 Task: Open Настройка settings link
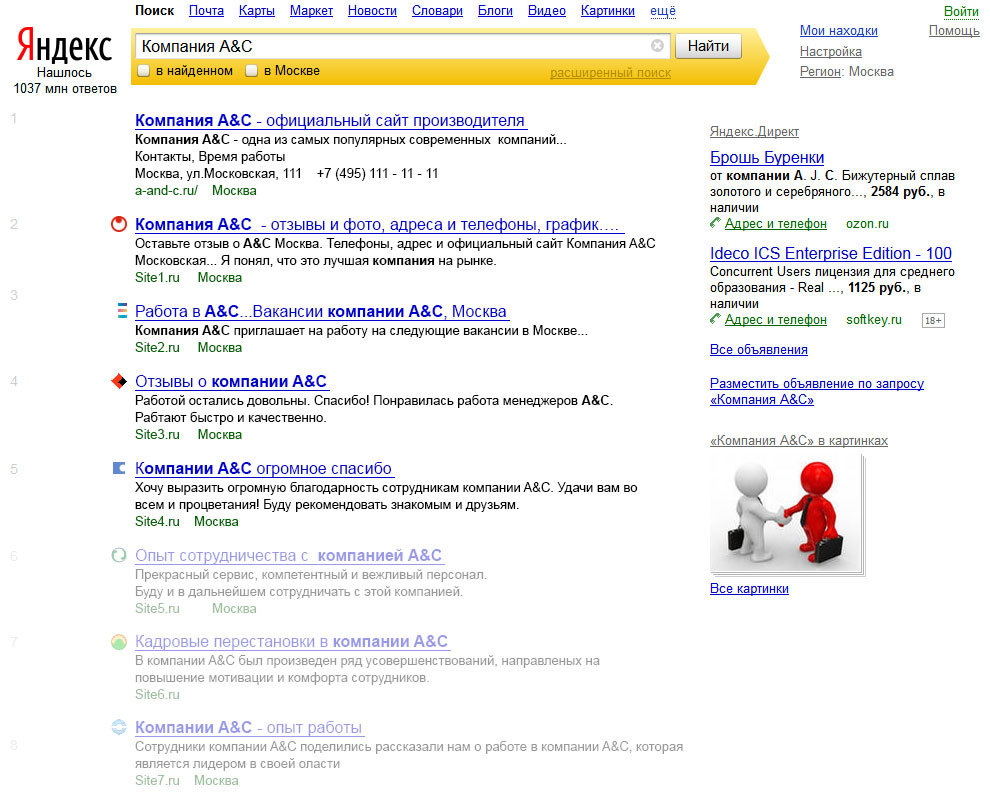click(x=831, y=51)
